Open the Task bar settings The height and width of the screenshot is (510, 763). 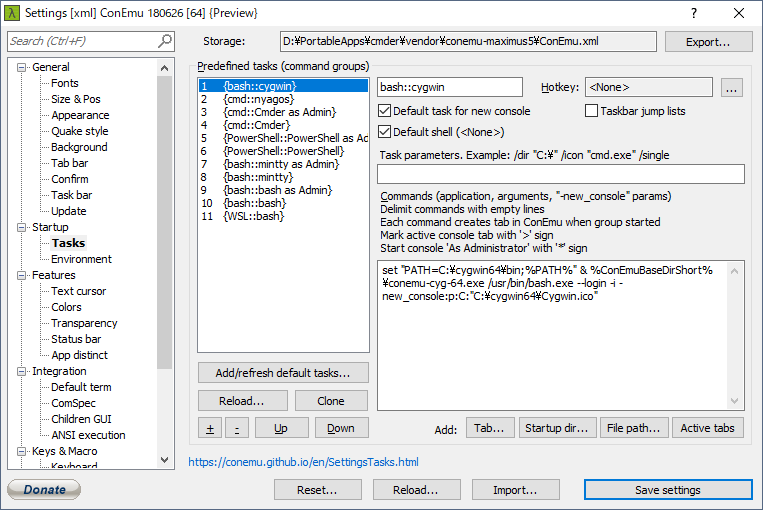pos(72,195)
